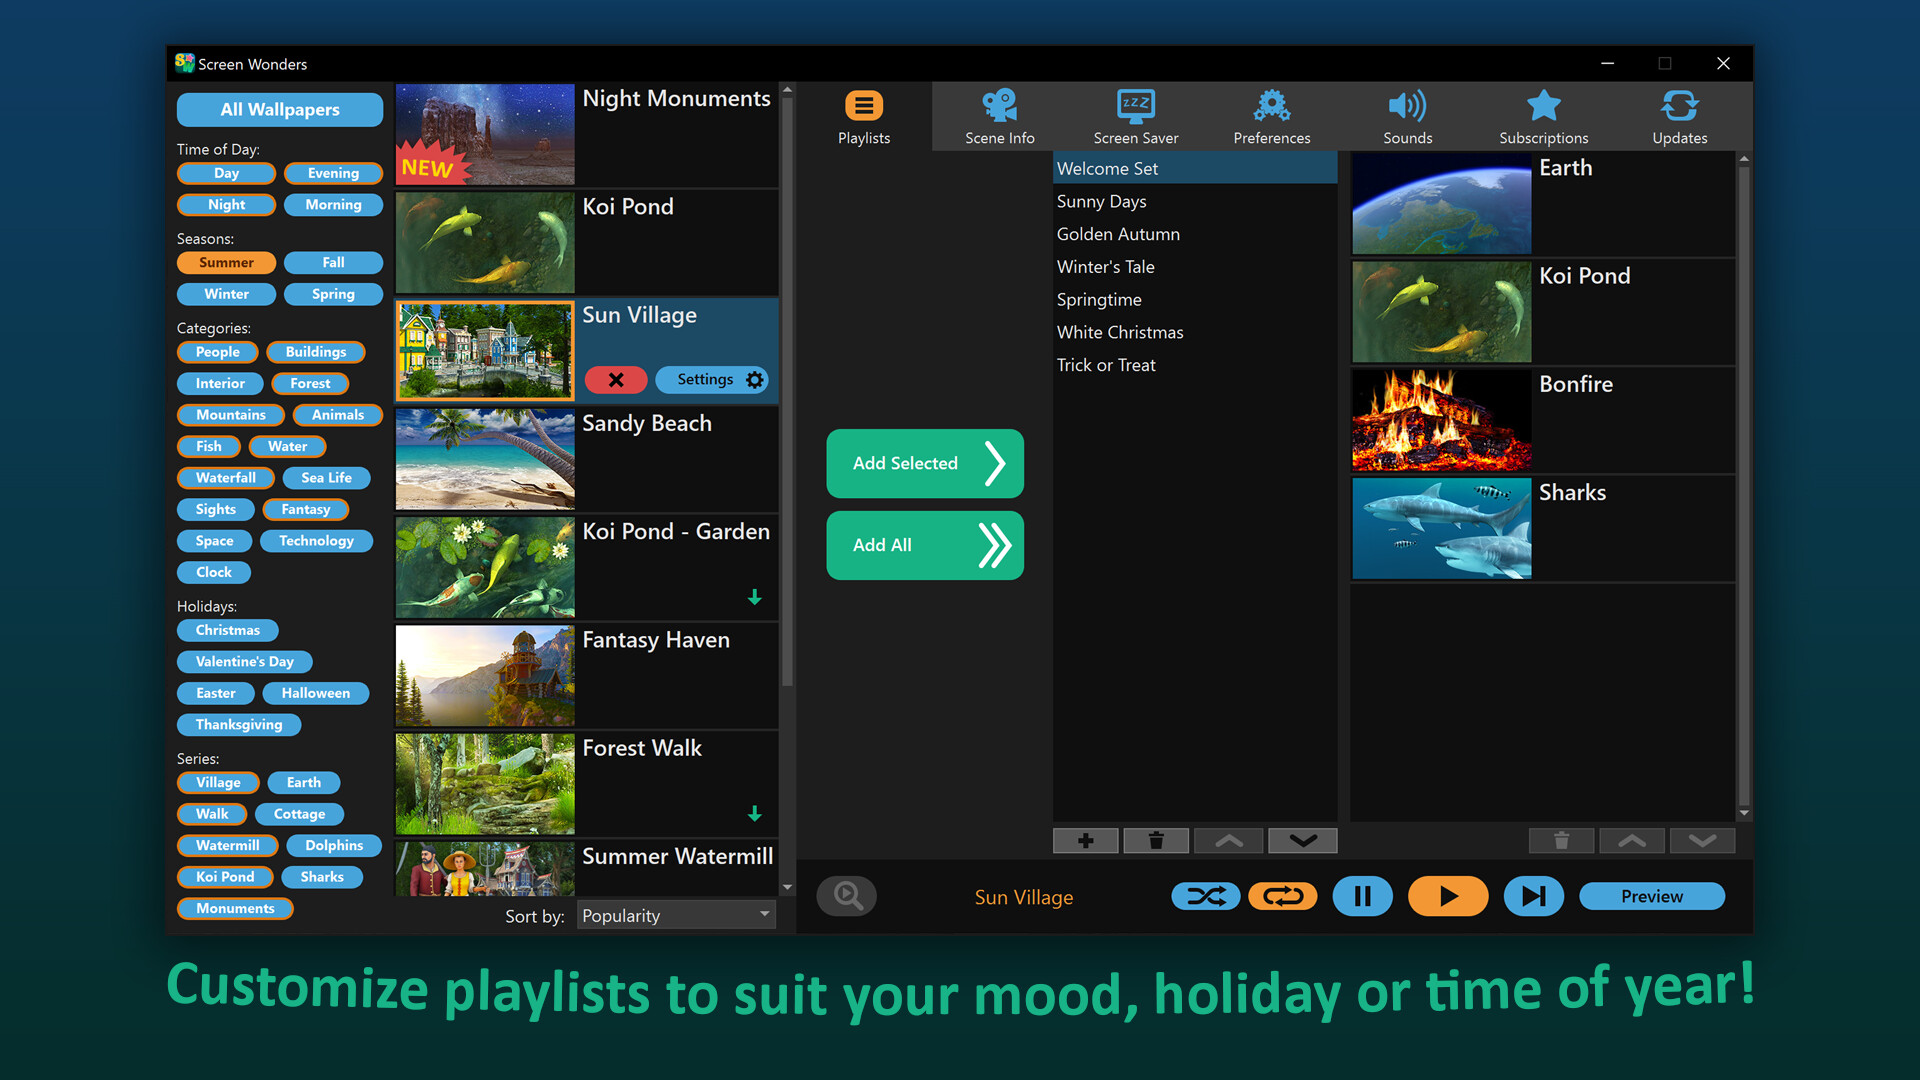Open the Subscriptions section

(1543, 115)
